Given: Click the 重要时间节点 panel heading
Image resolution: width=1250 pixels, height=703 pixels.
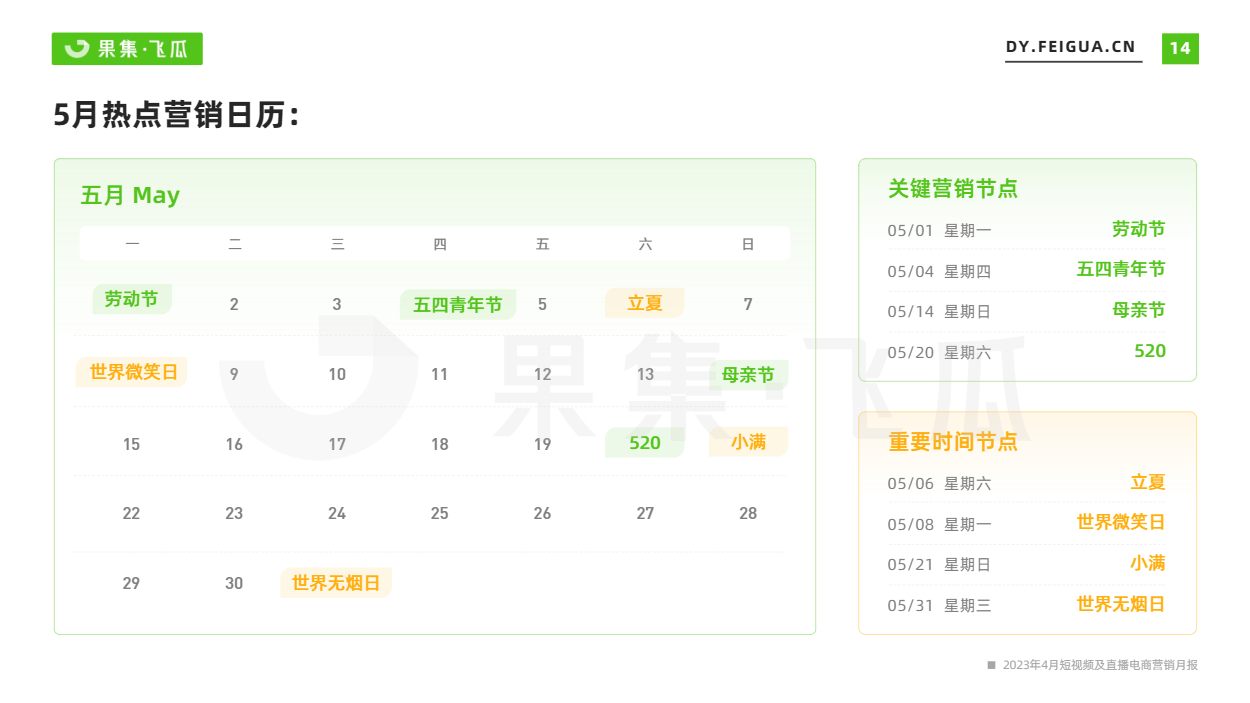Looking at the screenshot, I should click(x=953, y=441).
